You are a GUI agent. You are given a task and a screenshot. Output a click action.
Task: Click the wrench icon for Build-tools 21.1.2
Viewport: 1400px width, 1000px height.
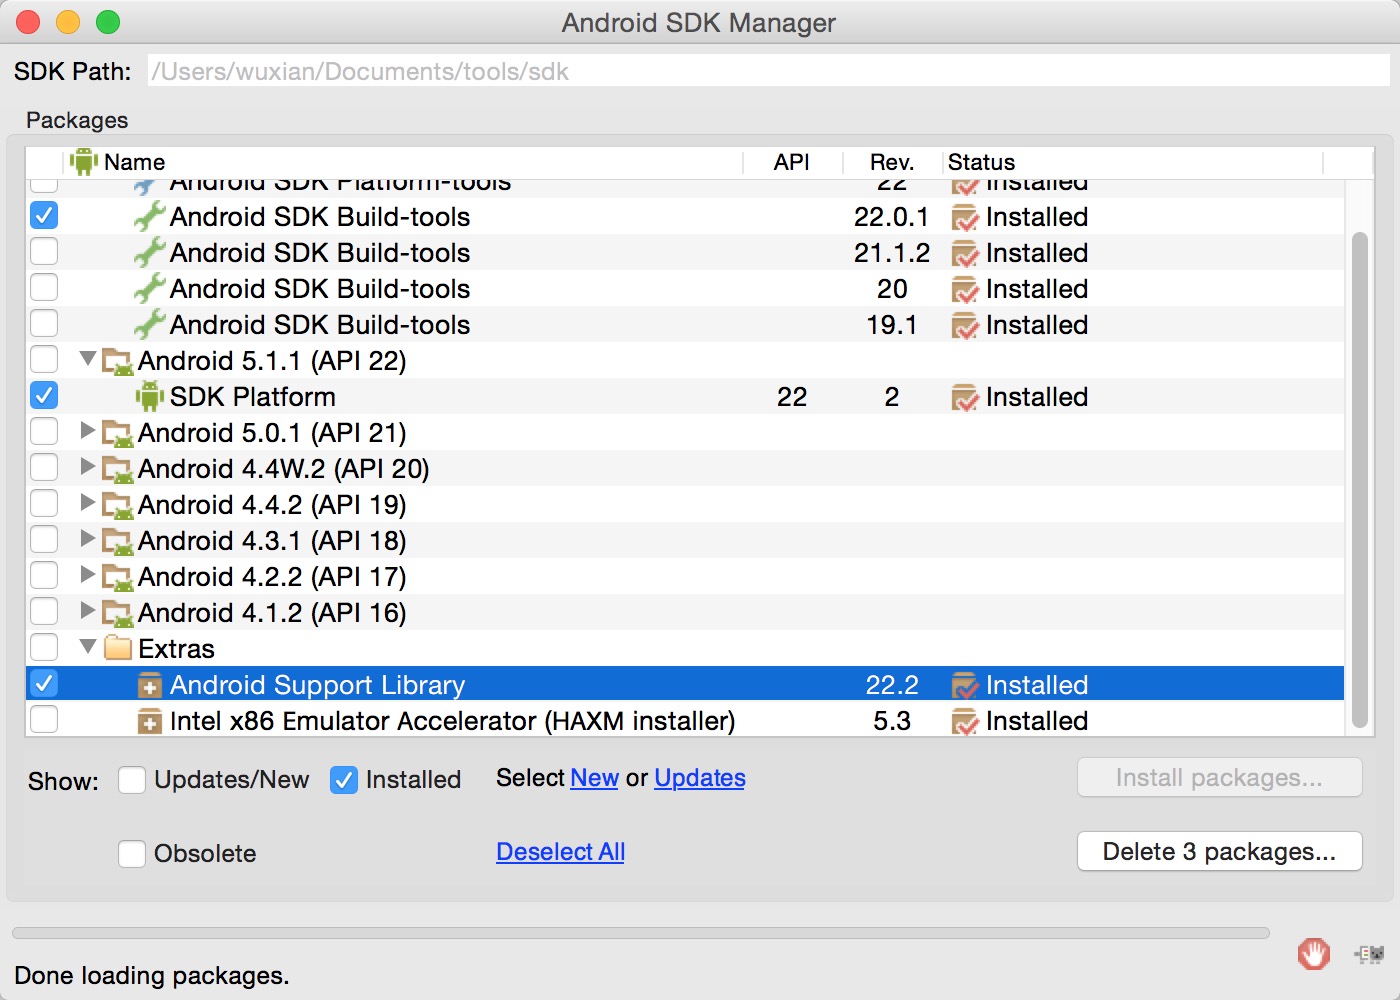[x=149, y=252]
